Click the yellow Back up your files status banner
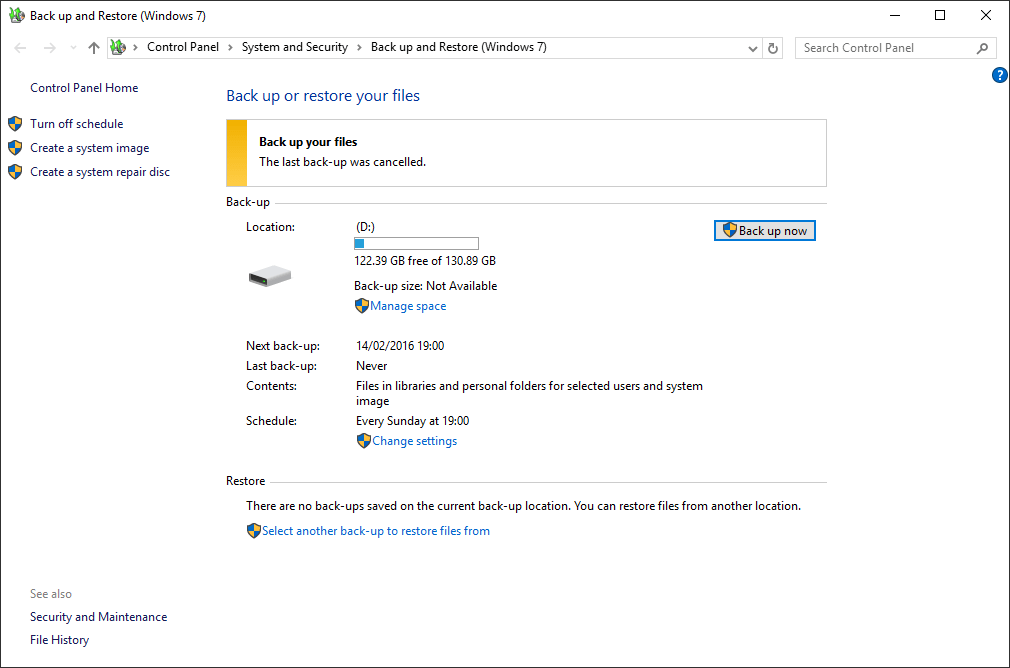This screenshot has width=1010, height=668. pos(526,153)
